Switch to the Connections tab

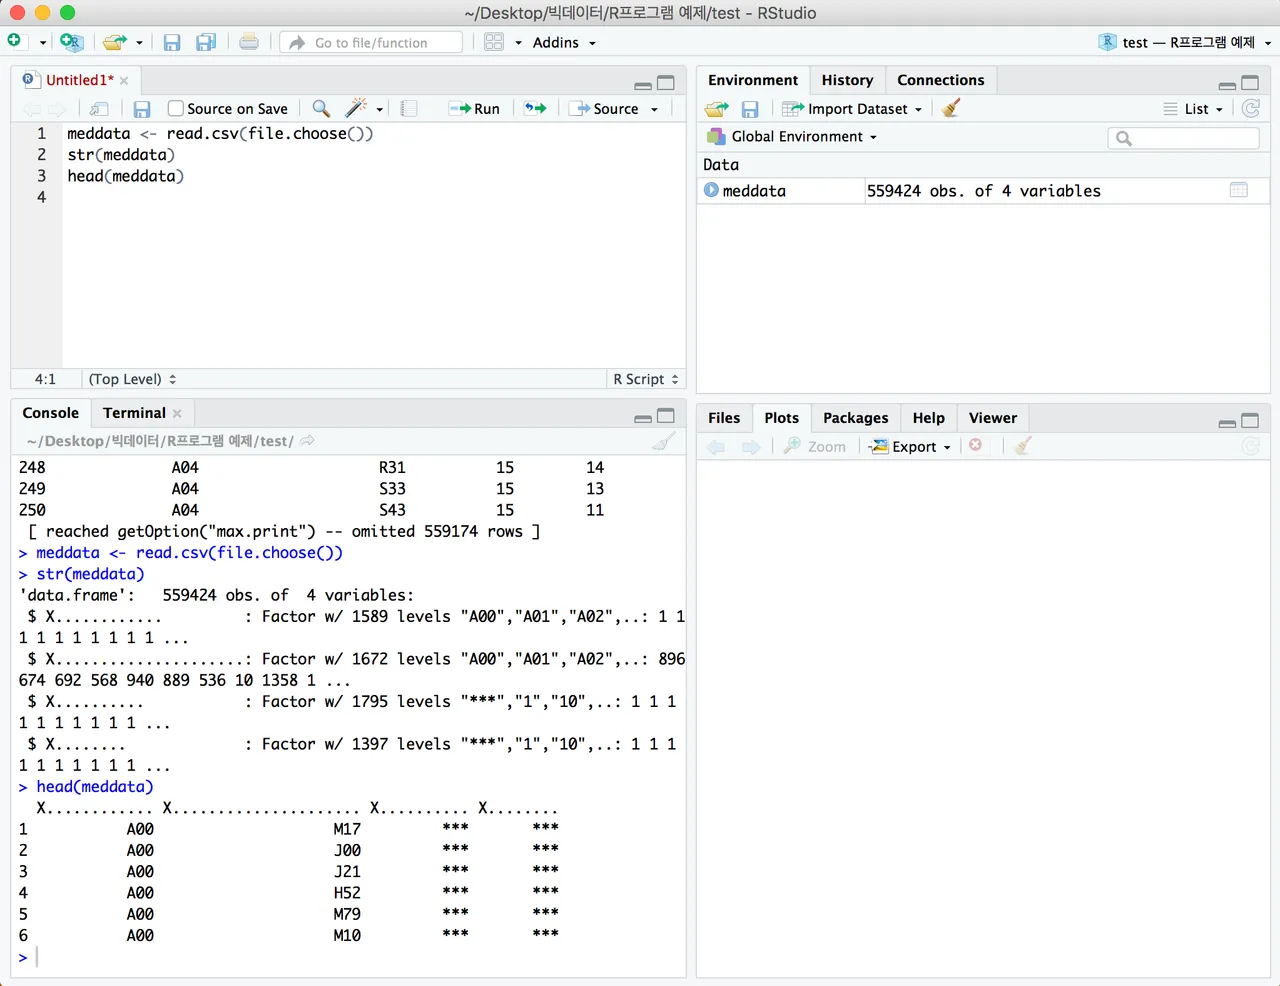(940, 80)
